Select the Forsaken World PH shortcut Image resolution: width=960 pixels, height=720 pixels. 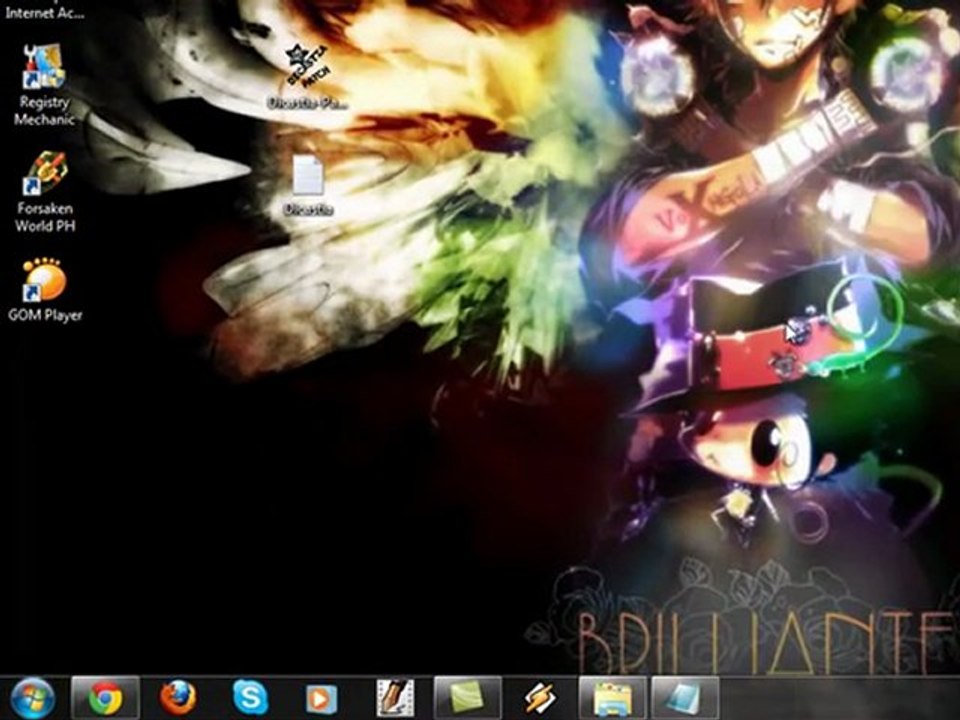point(45,192)
